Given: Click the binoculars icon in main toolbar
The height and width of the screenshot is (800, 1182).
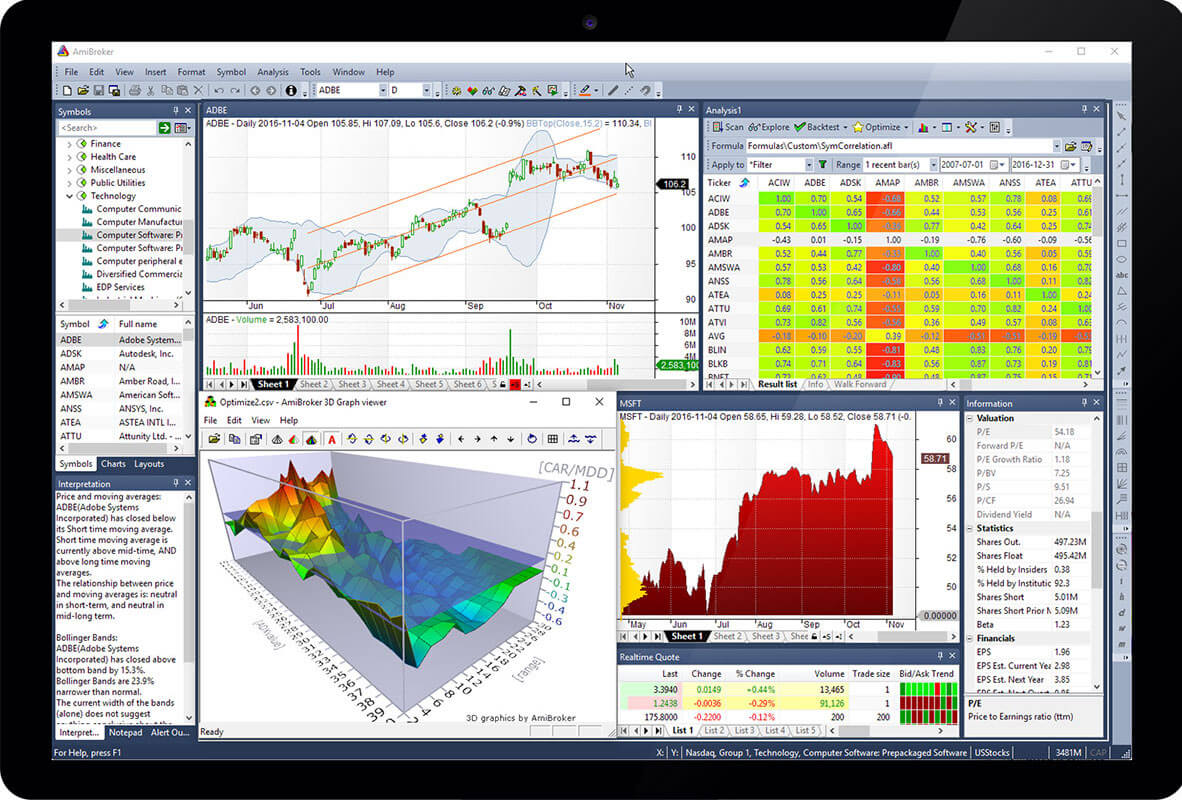Looking at the screenshot, I should pyautogui.click(x=488, y=90).
